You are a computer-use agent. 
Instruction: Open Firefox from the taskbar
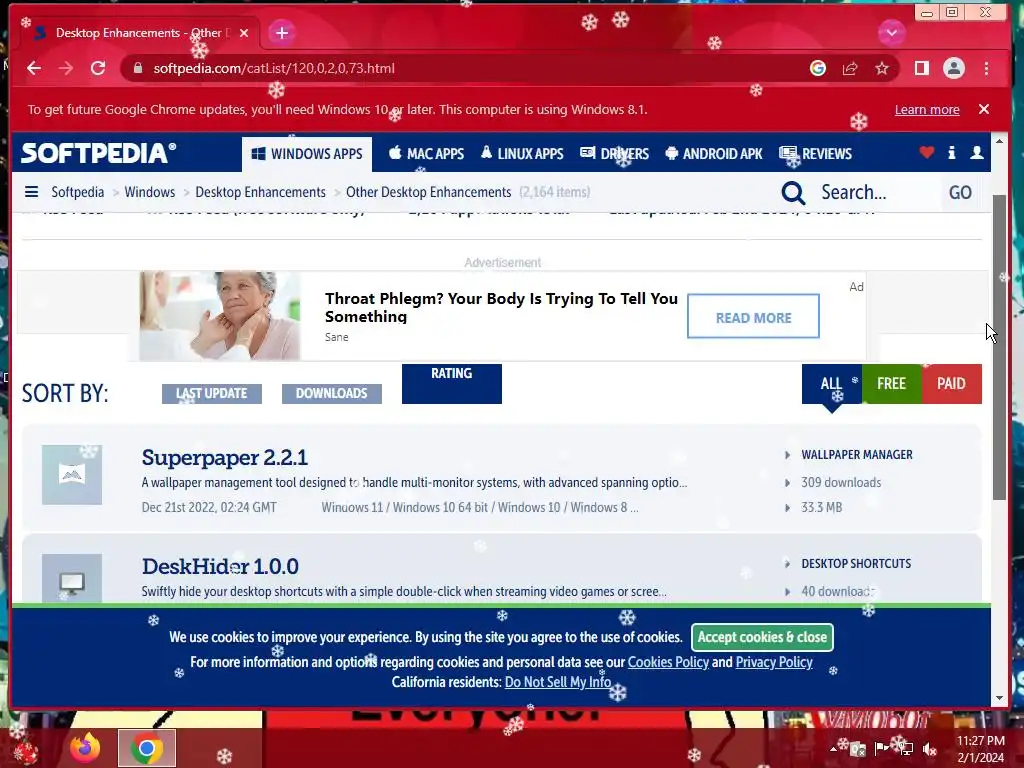(86, 748)
